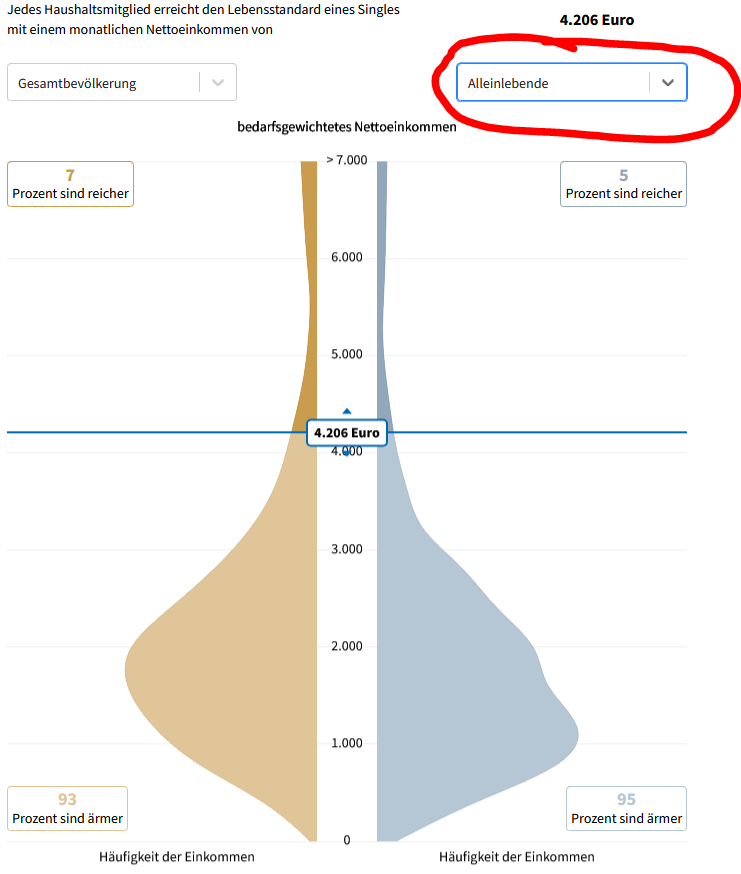
Task: Click the left 'Häufigkeit der Einkommen' label
Action: (x=177, y=857)
